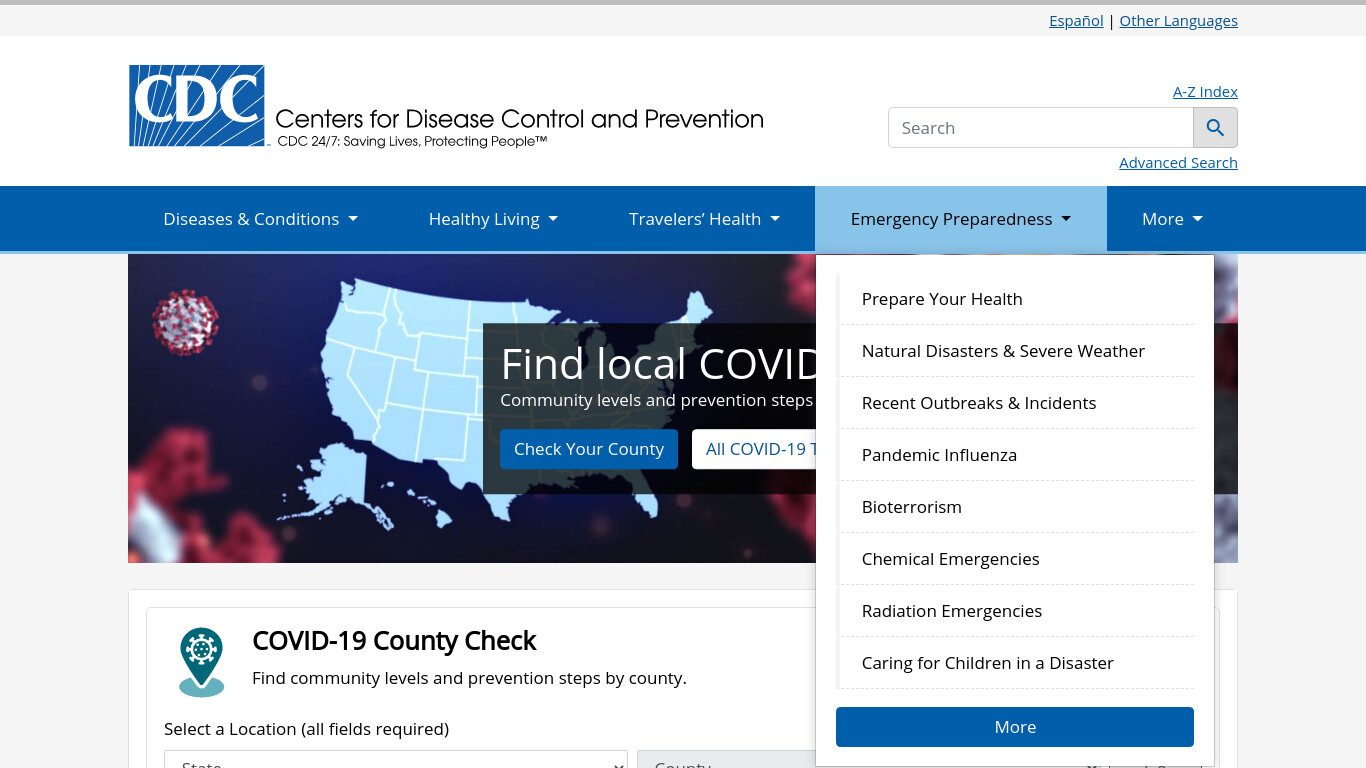Open the Advanced Search link
This screenshot has height=768, width=1366.
pos(1178,163)
